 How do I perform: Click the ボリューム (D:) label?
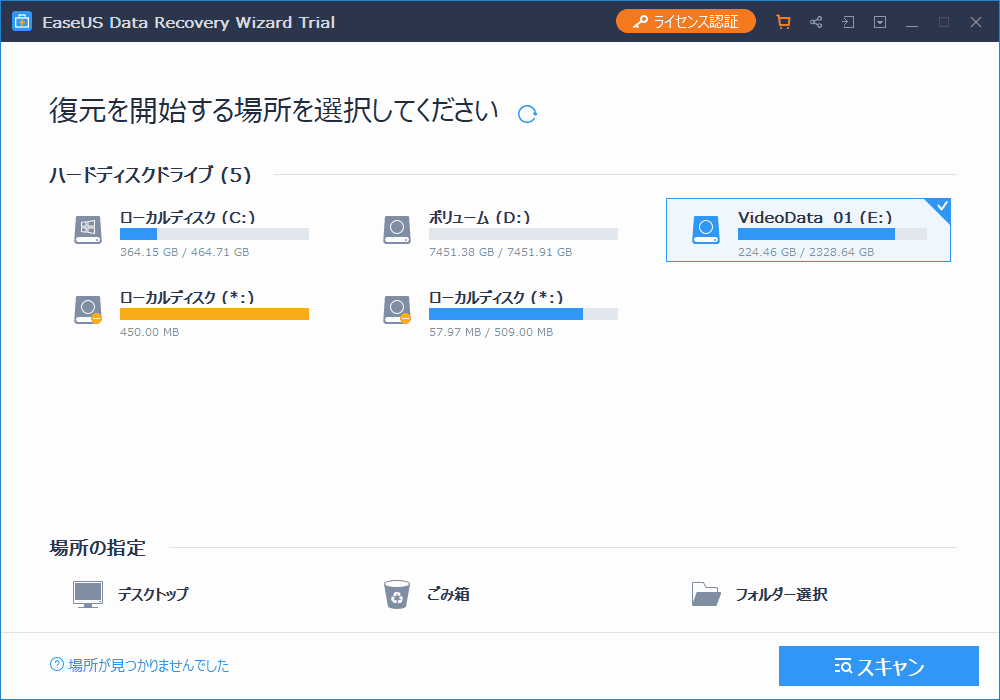[x=480, y=217]
